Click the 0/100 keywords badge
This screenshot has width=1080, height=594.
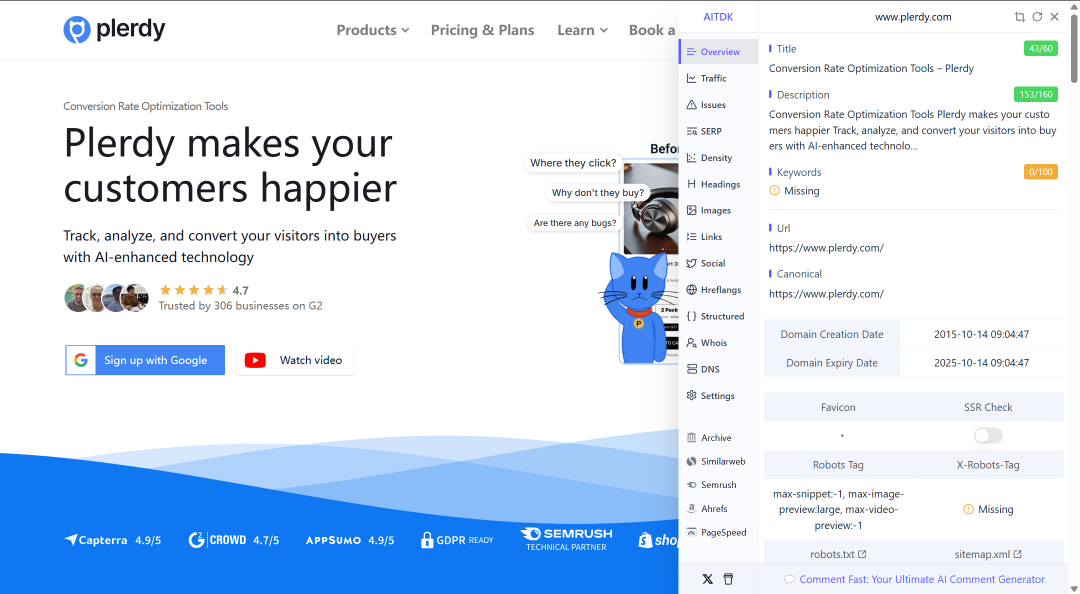pyautogui.click(x=1040, y=172)
